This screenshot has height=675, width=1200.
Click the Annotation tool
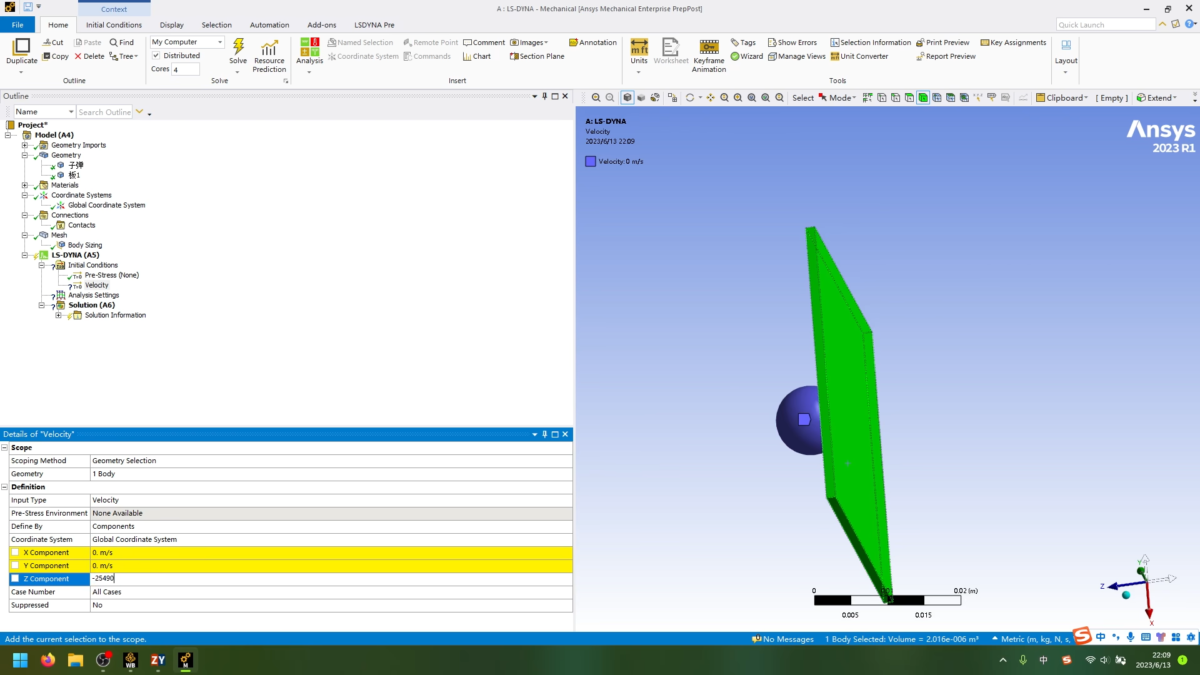[592, 42]
